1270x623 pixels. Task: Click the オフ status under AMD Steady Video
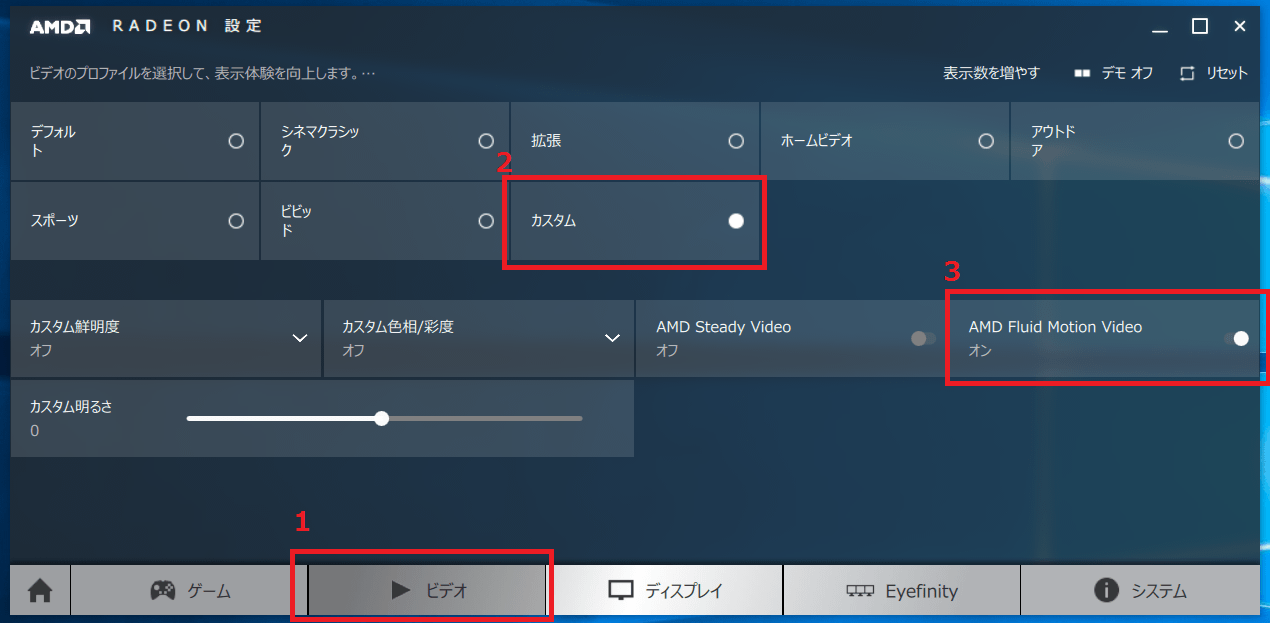click(x=667, y=351)
